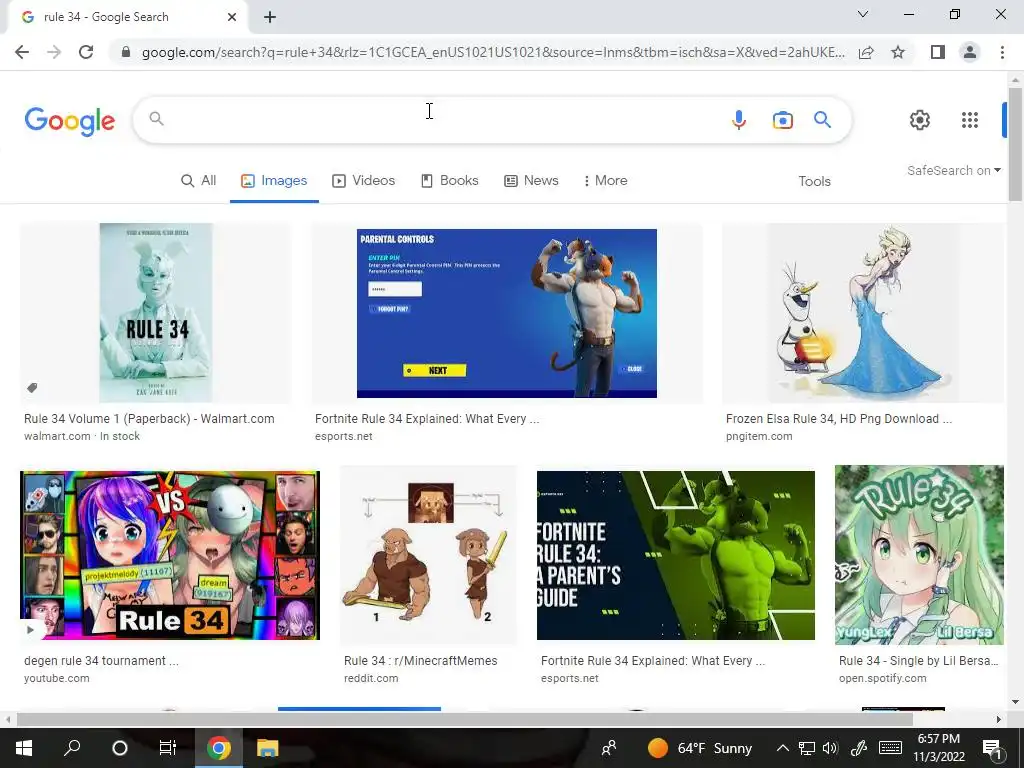Close the 'rule 34 - Google Search' tab
1024x768 pixels.
[232, 18]
